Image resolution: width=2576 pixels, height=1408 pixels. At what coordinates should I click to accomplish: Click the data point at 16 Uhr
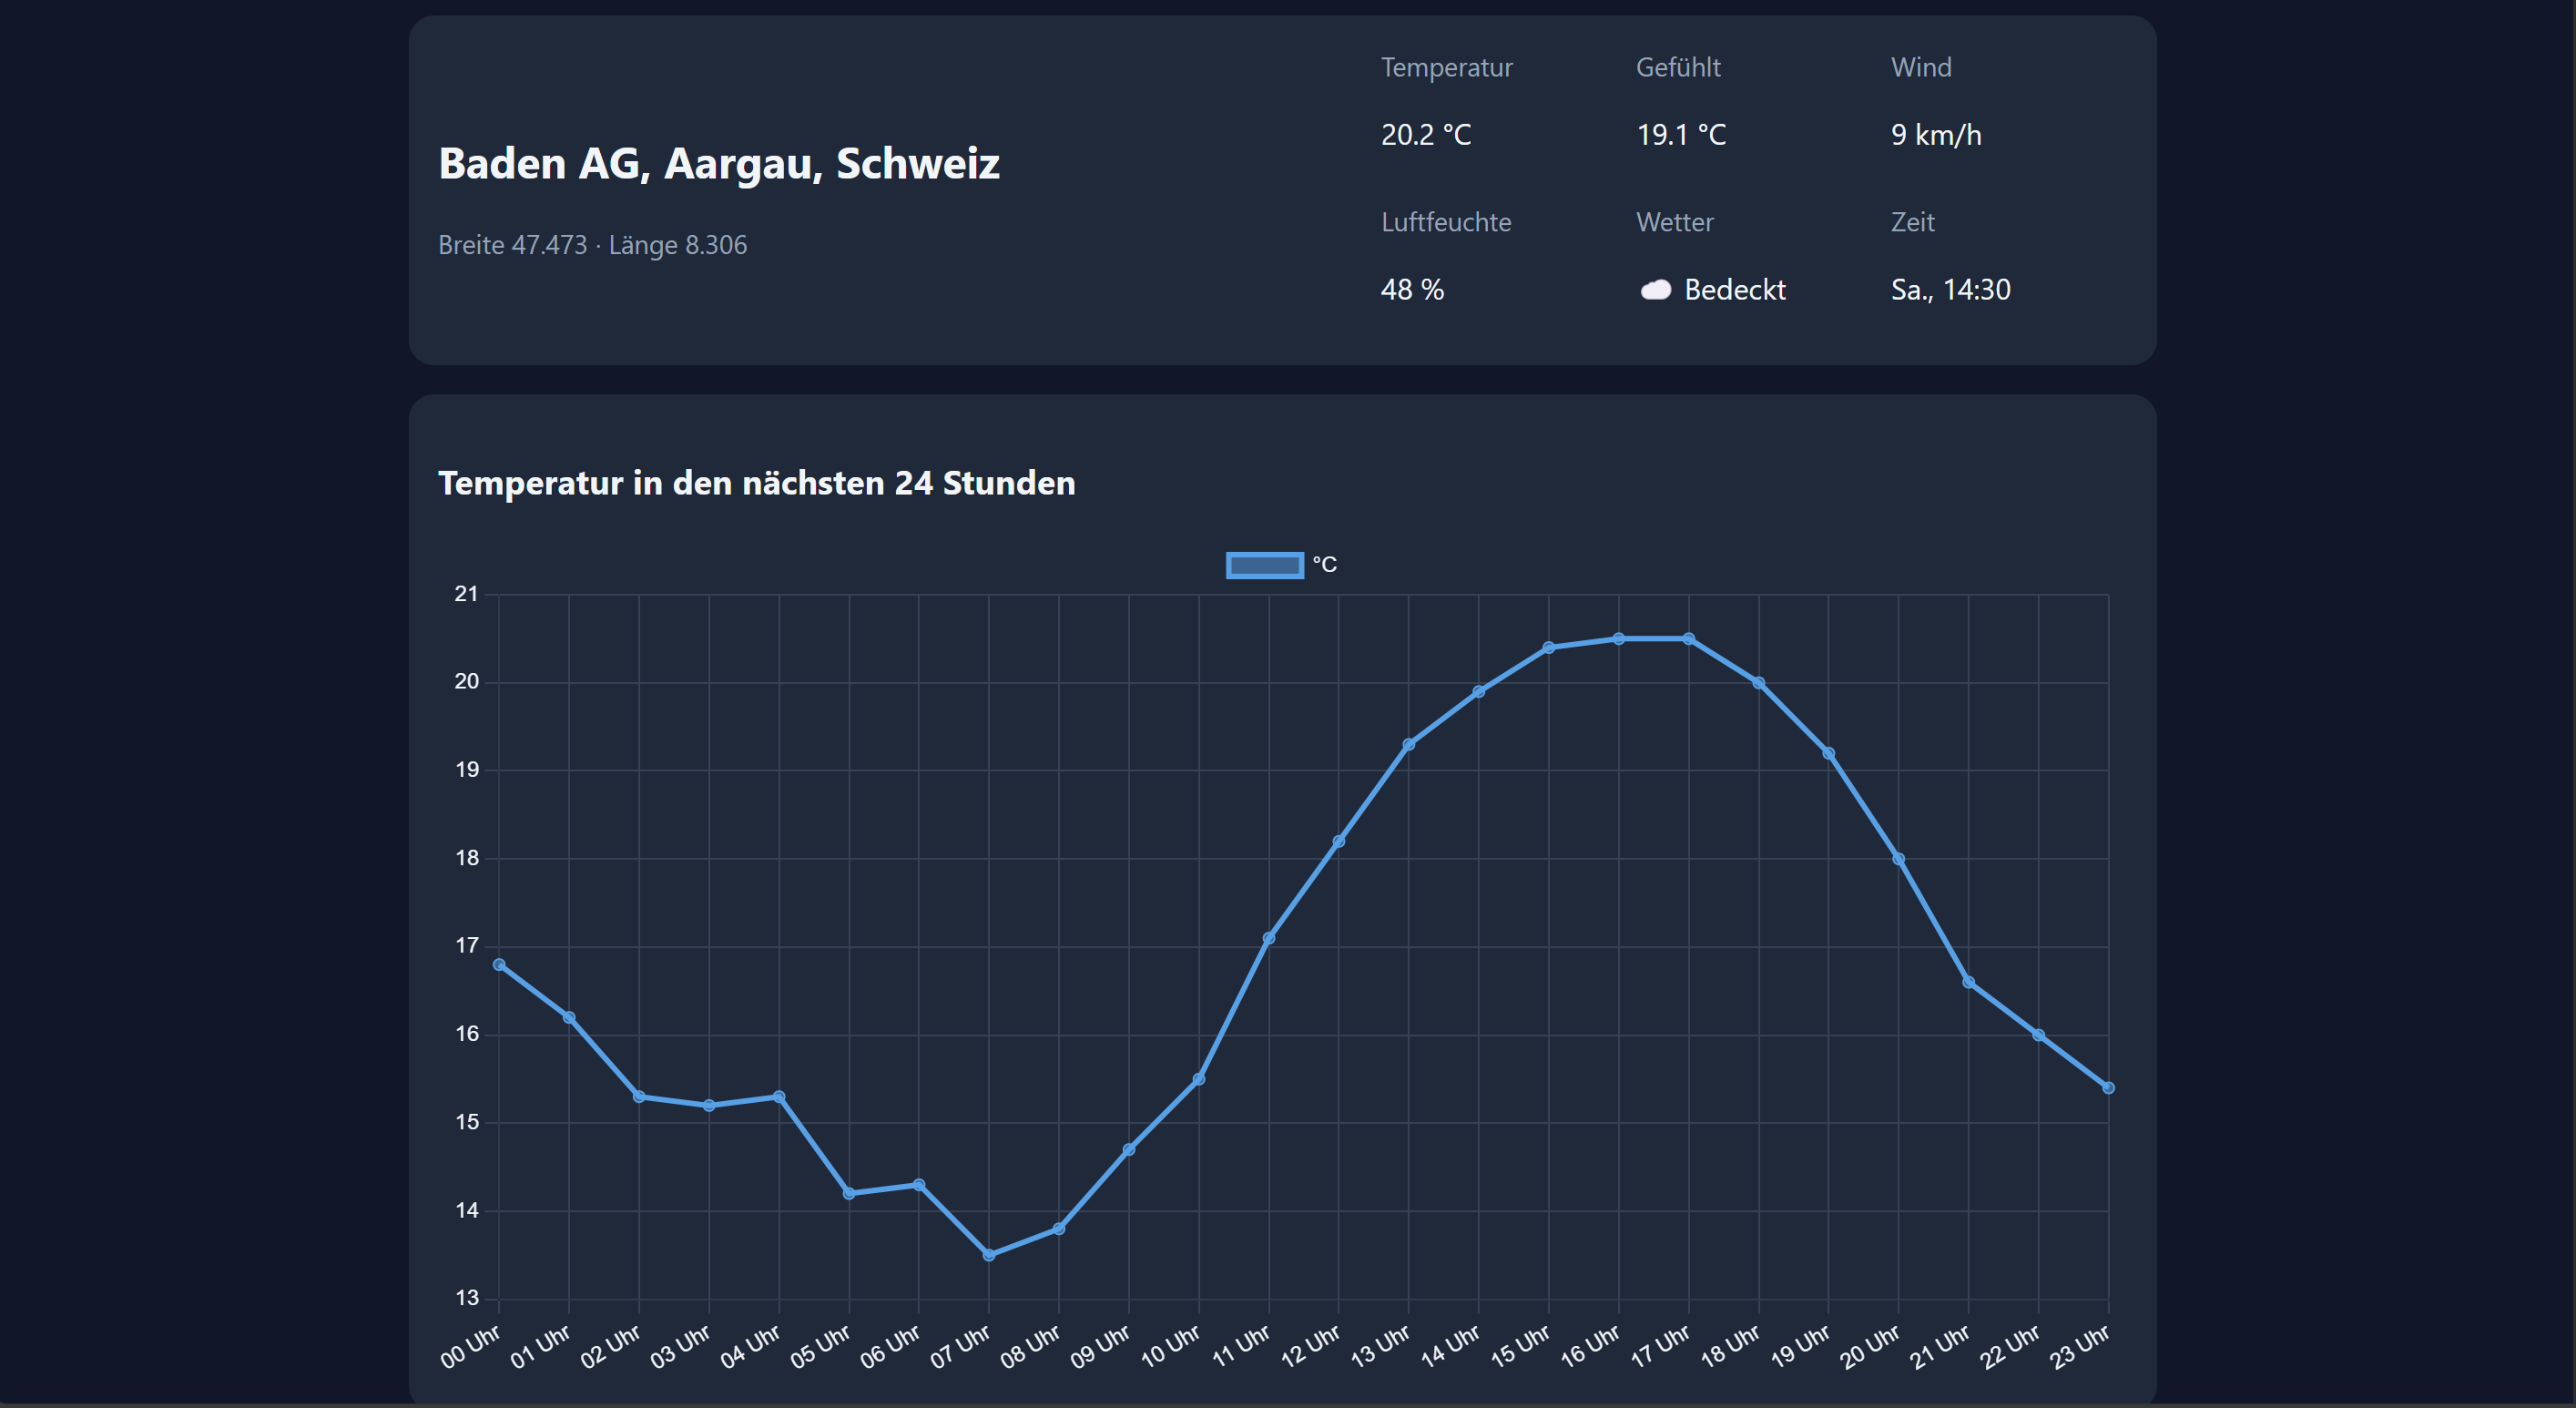pyautogui.click(x=1618, y=639)
